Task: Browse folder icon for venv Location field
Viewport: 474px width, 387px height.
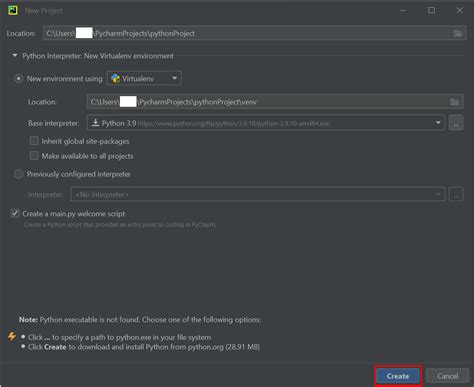Action: (x=455, y=102)
